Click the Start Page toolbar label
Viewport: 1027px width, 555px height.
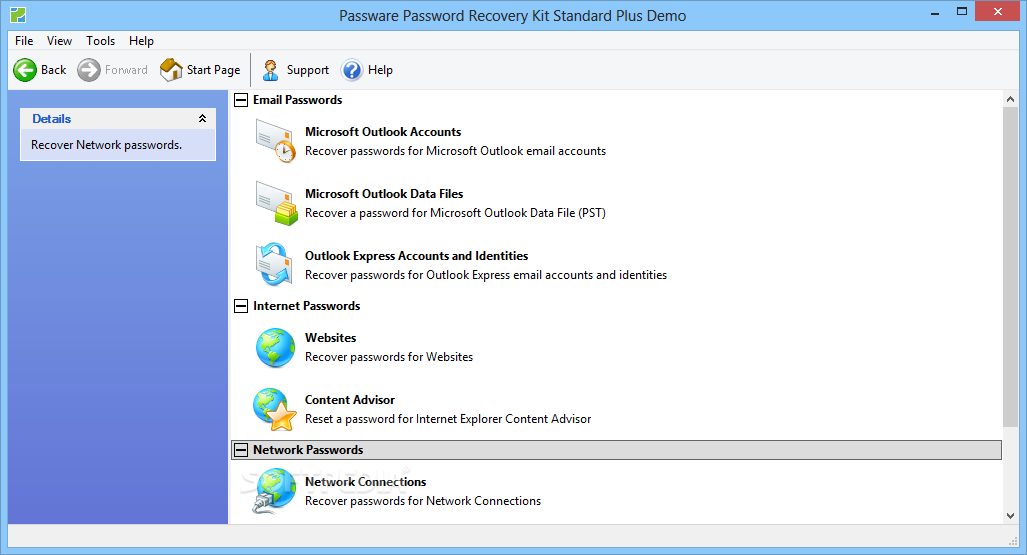[214, 70]
